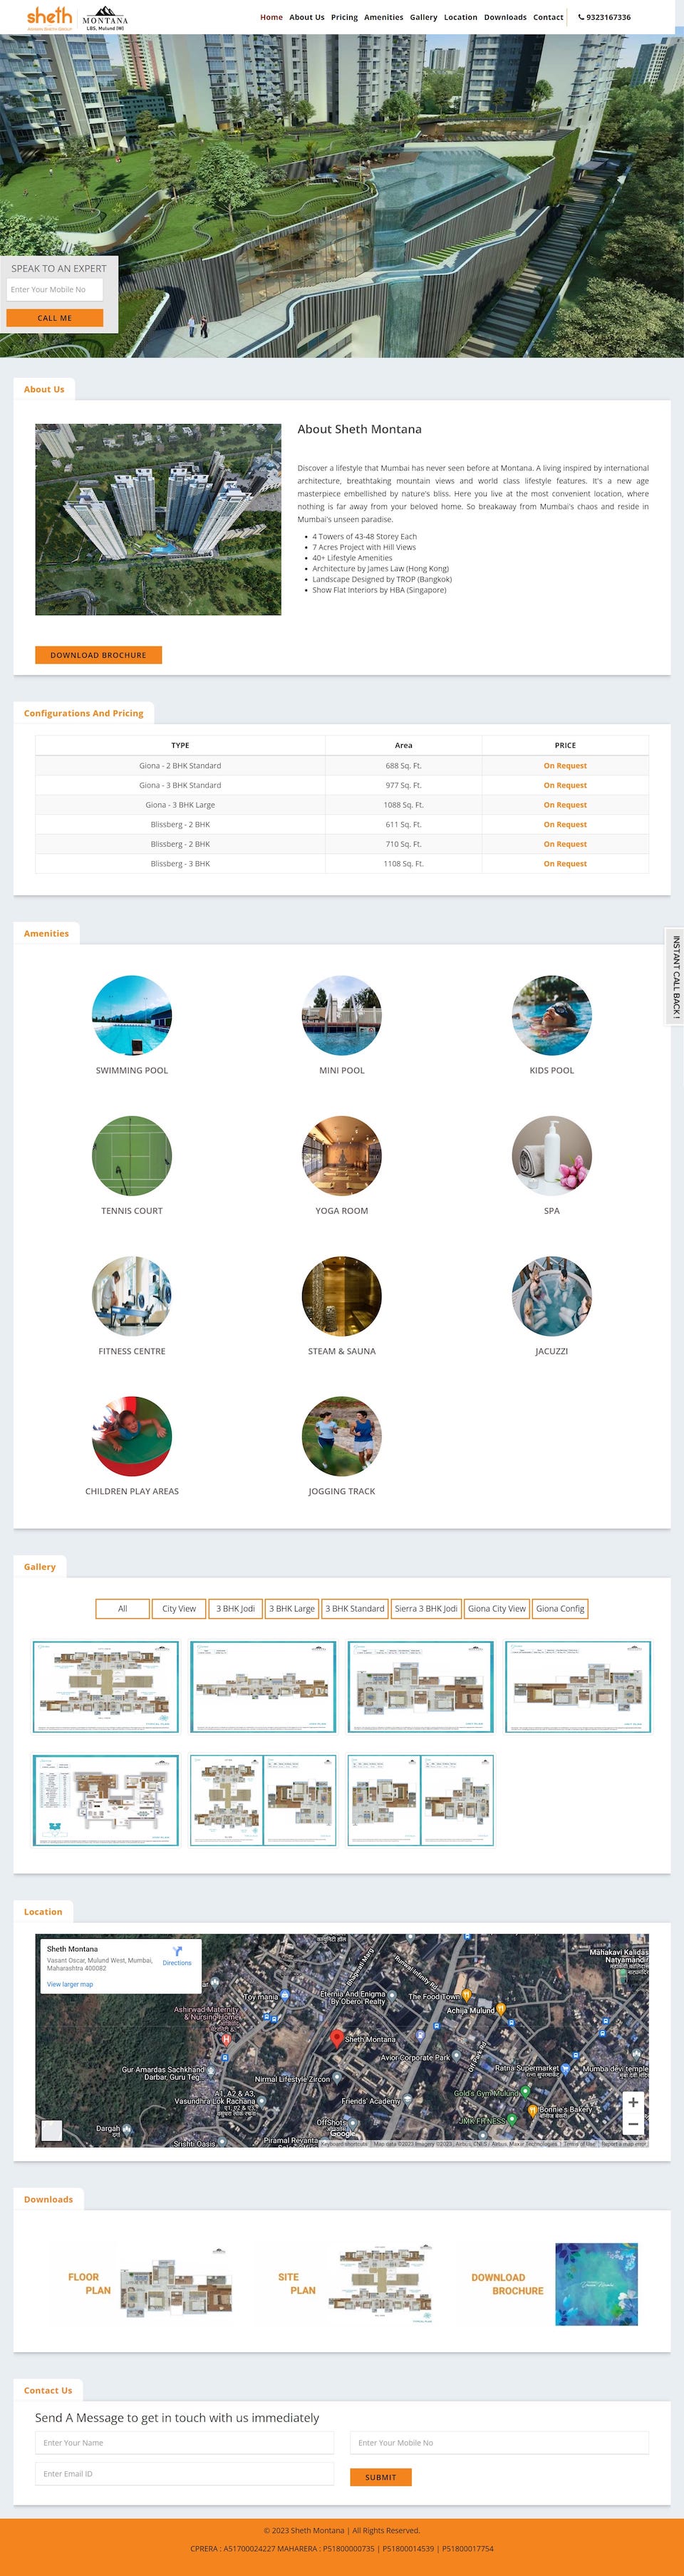Click the Directions icon on map card
The height and width of the screenshot is (2576, 684).
pos(177,1955)
